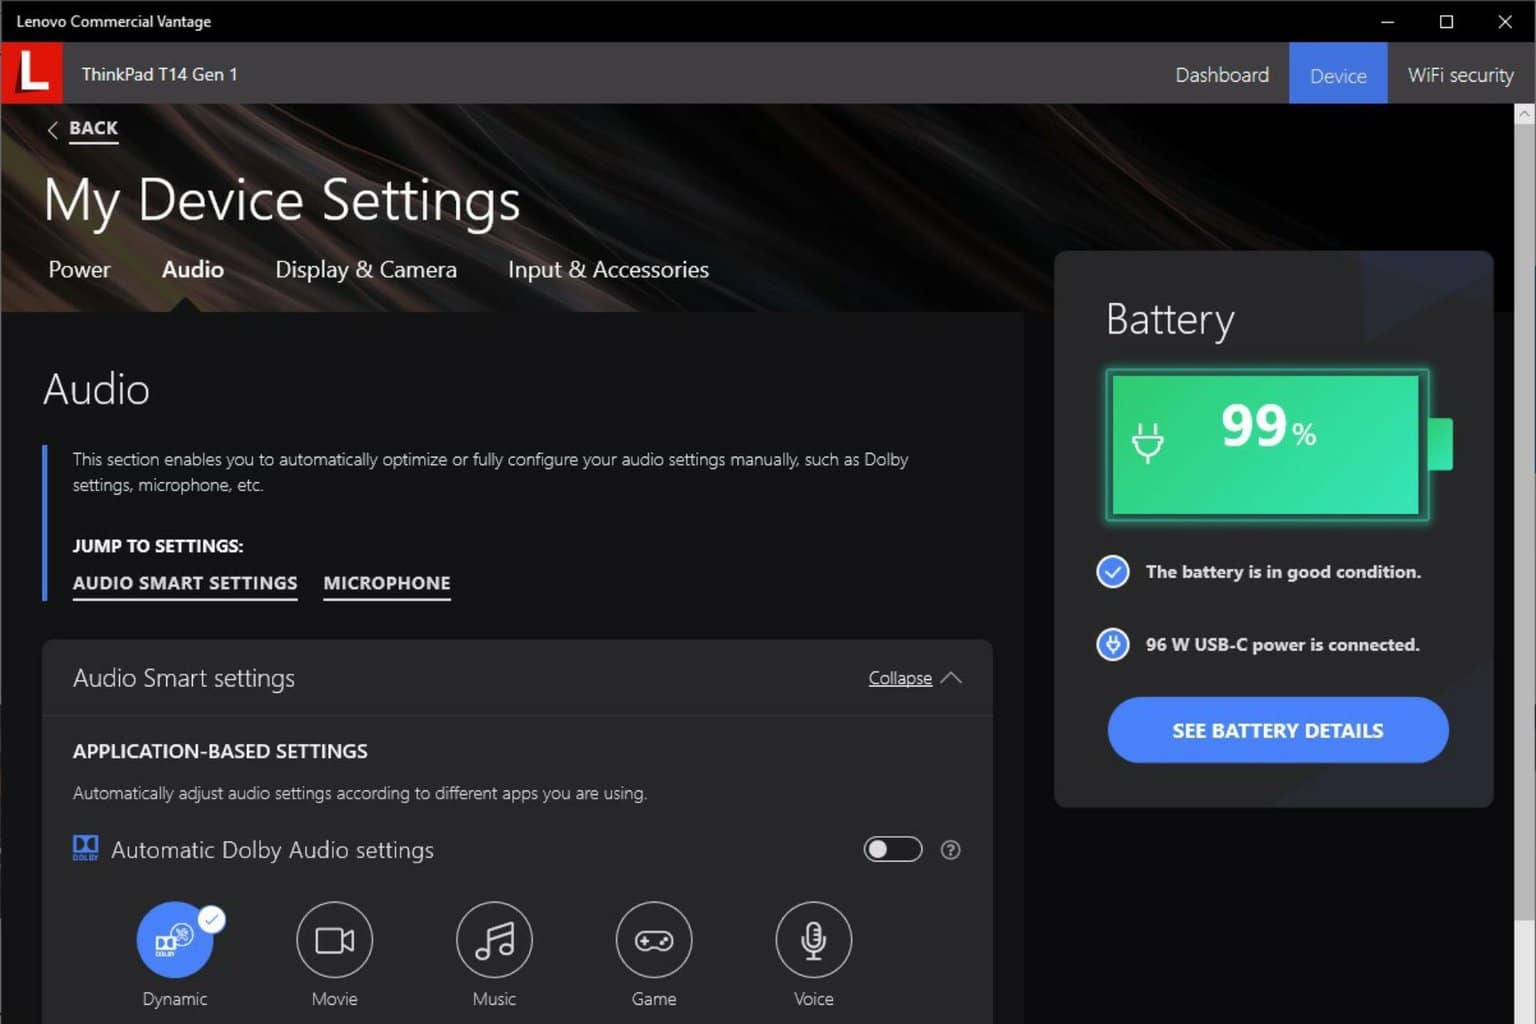The height and width of the screenshot is (1024, 1536).
Task: Click the USB-C power plug icon
Action: tap(1113, 644)
